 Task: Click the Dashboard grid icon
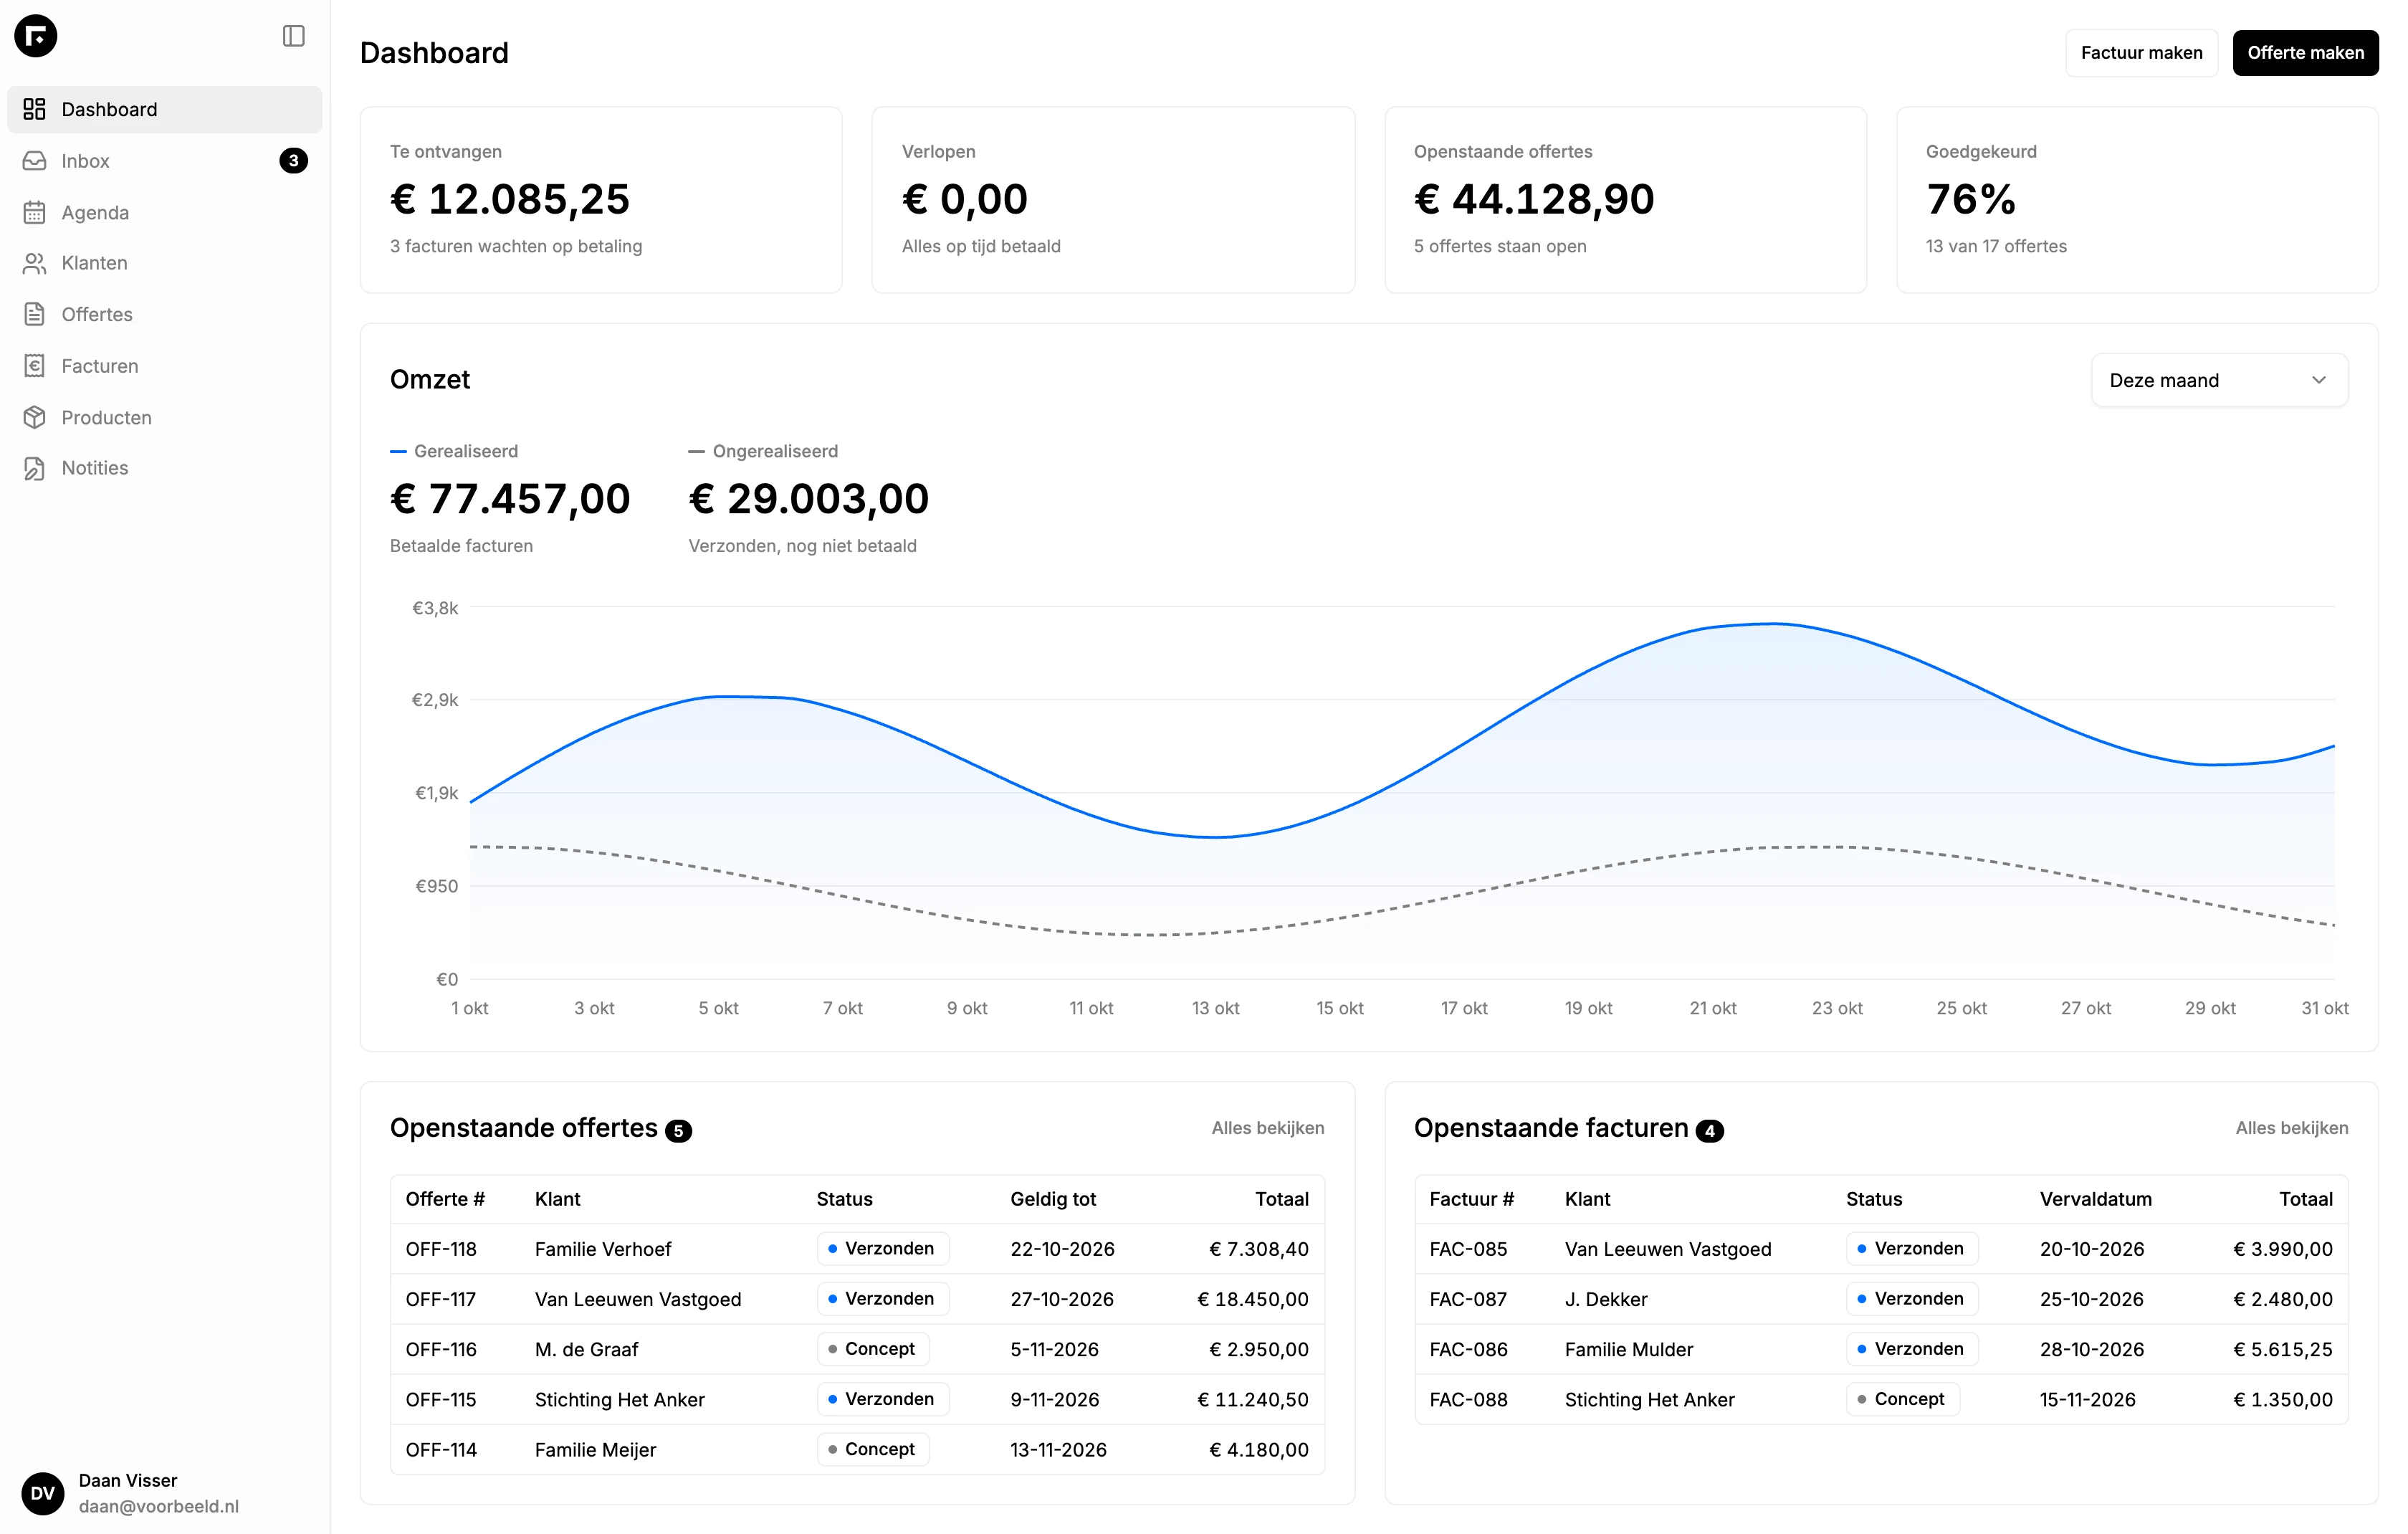pyautogui.click(x=35, y=109)
